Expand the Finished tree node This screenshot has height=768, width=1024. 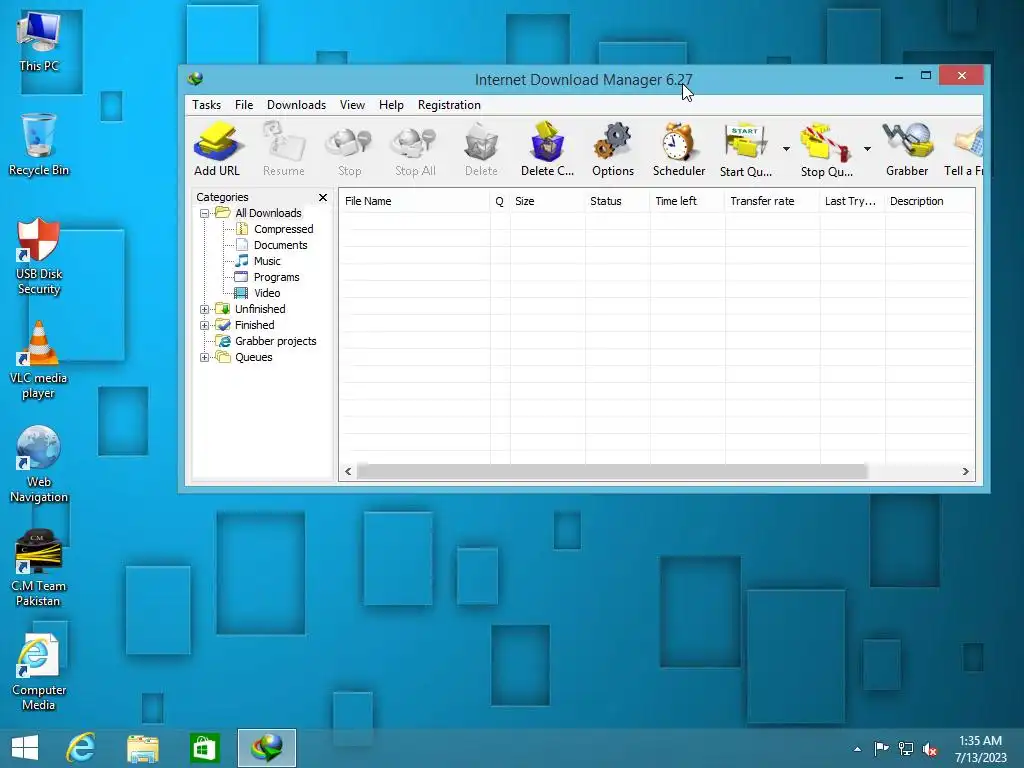(204, 325)
